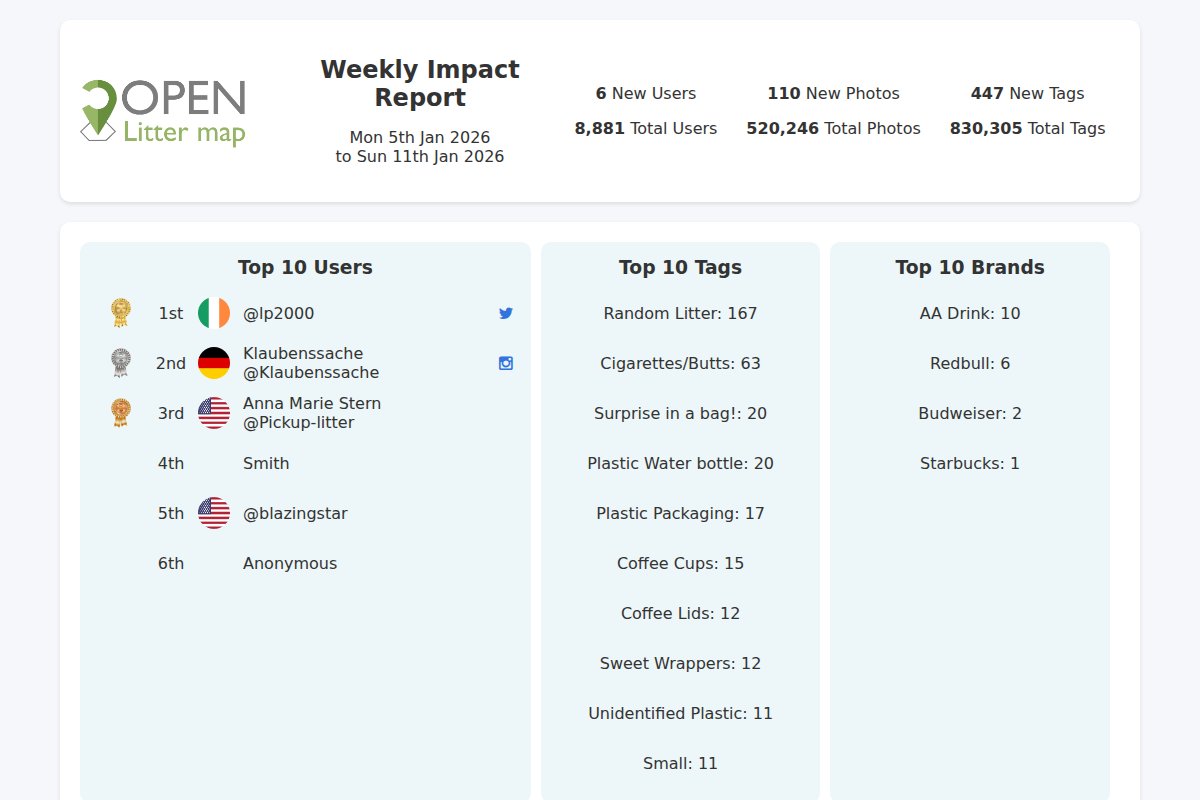The width and height of the screenshot is (1200, 800).
Task: Click the Top 10 Users heading
Action: click(305, 267)
